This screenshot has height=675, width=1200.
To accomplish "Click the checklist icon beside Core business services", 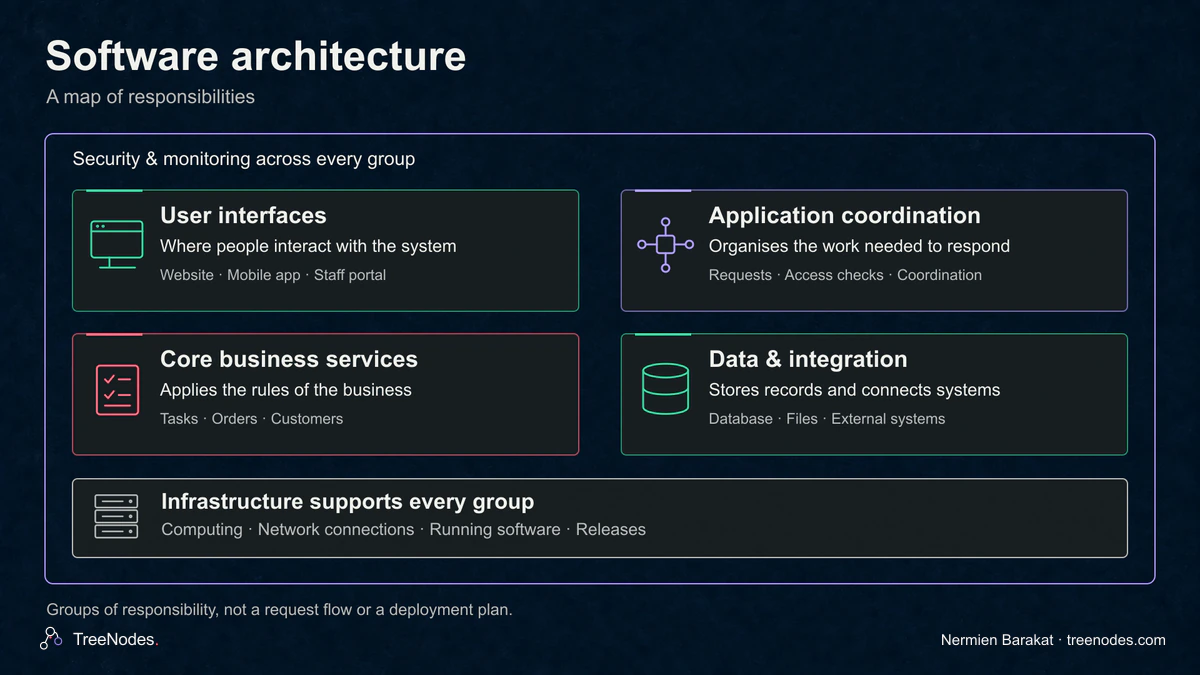I will point(117,390).
